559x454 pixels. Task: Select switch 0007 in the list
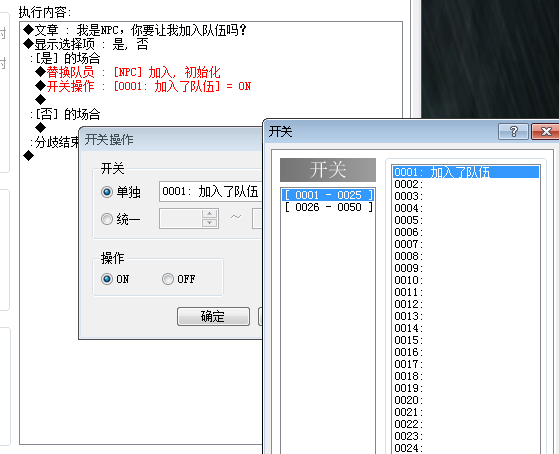tap(466, 244)
